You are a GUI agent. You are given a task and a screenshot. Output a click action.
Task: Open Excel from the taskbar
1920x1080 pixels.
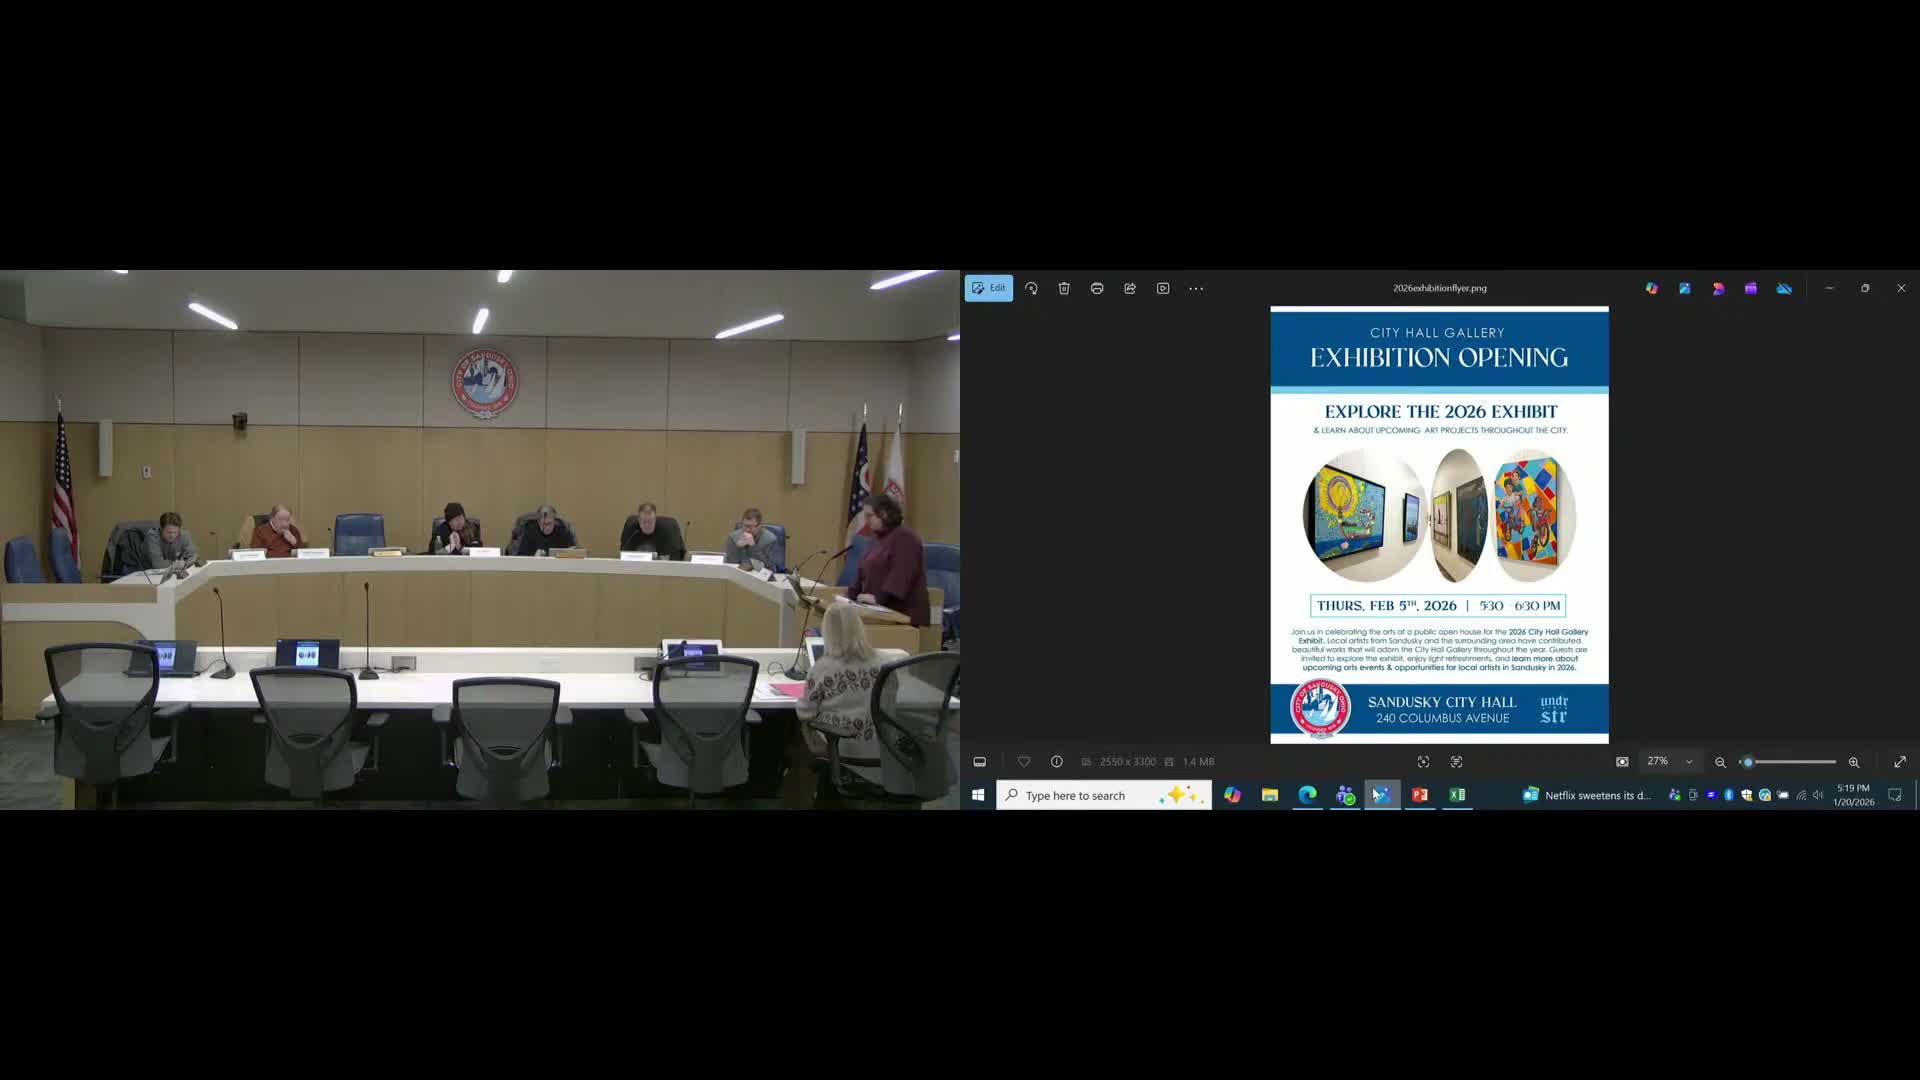click(1457, 795)
